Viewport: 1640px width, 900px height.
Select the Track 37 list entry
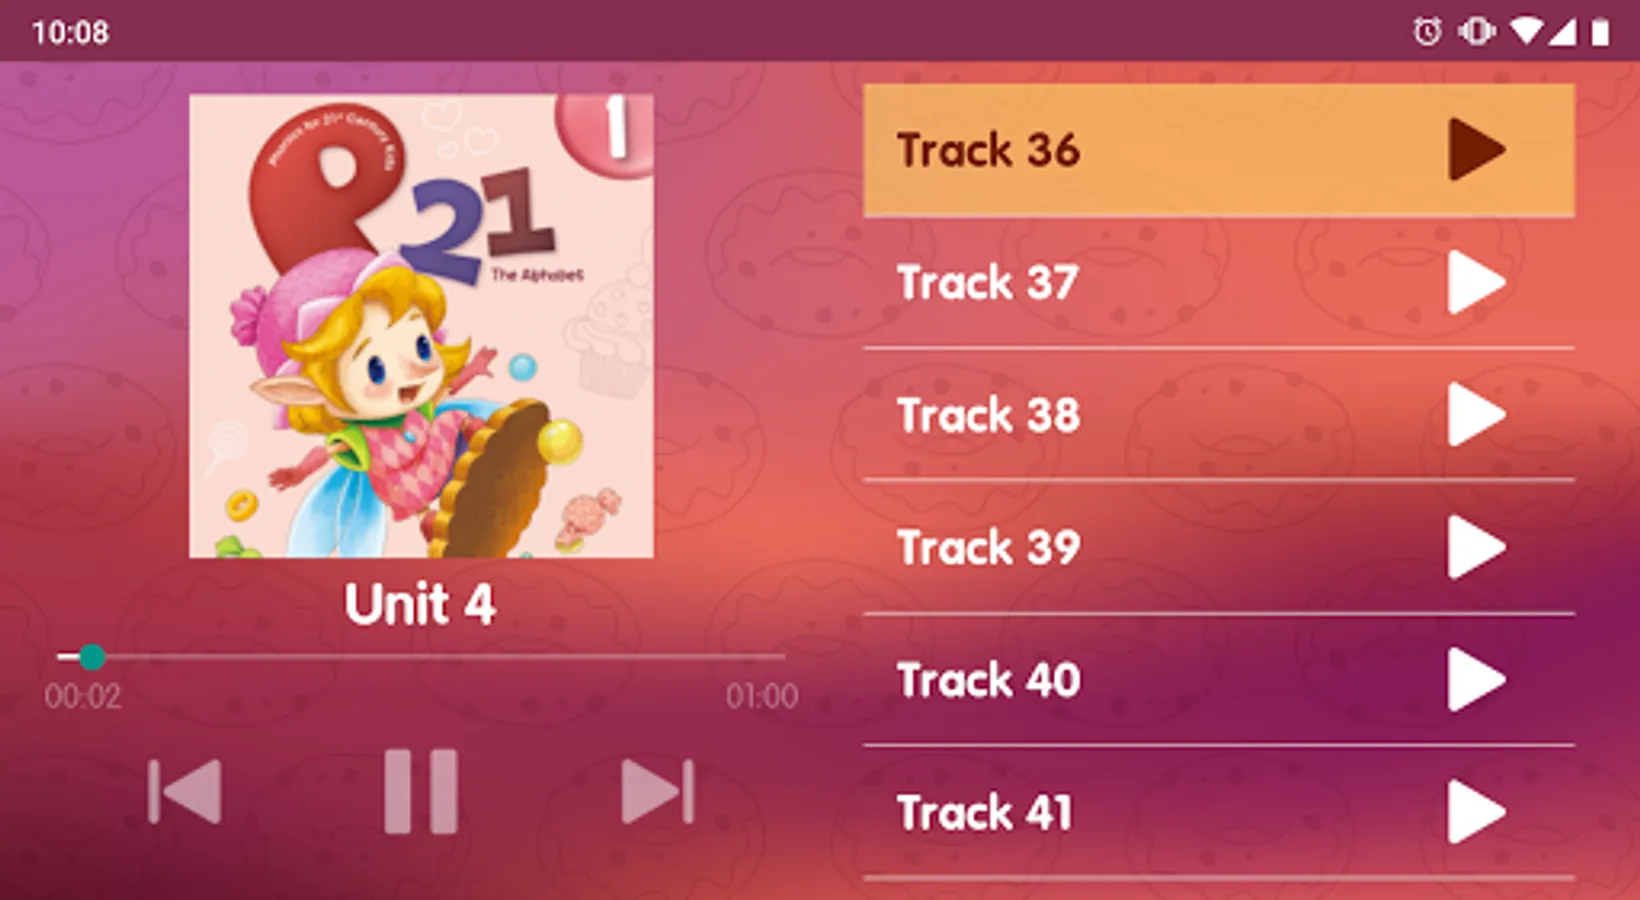tap(1219, 283)
